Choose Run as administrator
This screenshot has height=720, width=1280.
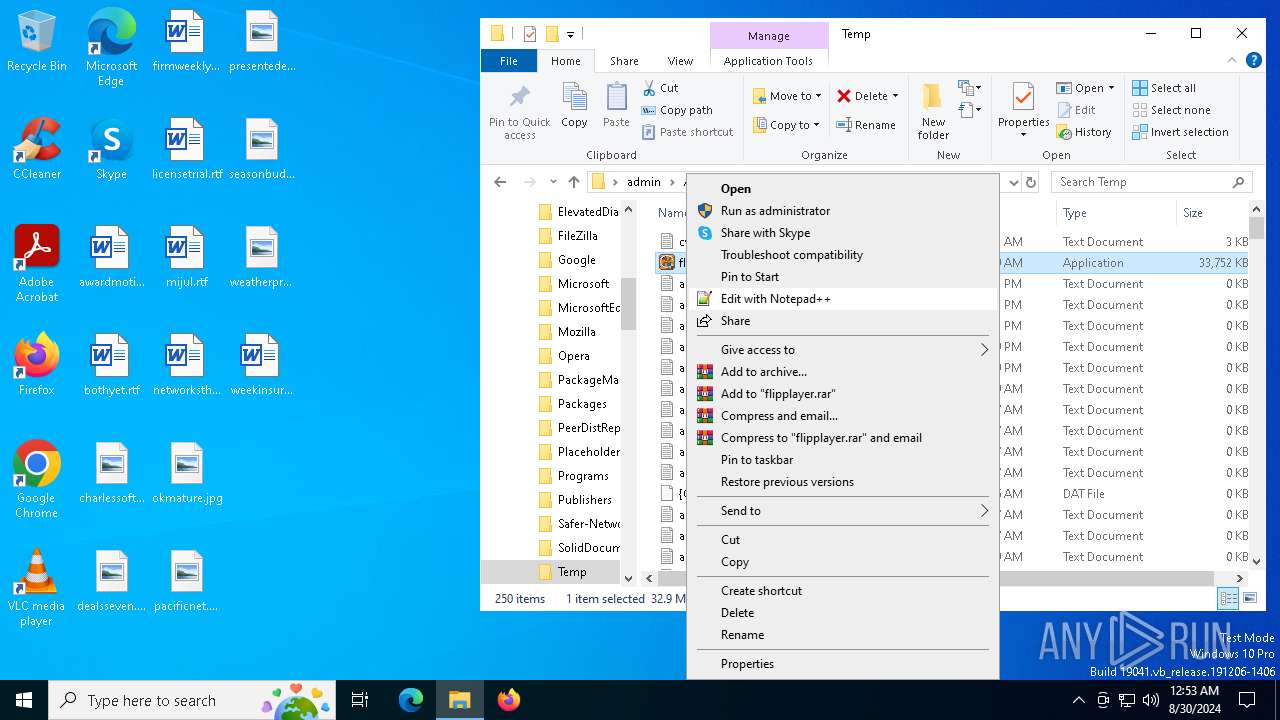pos(842,211)
